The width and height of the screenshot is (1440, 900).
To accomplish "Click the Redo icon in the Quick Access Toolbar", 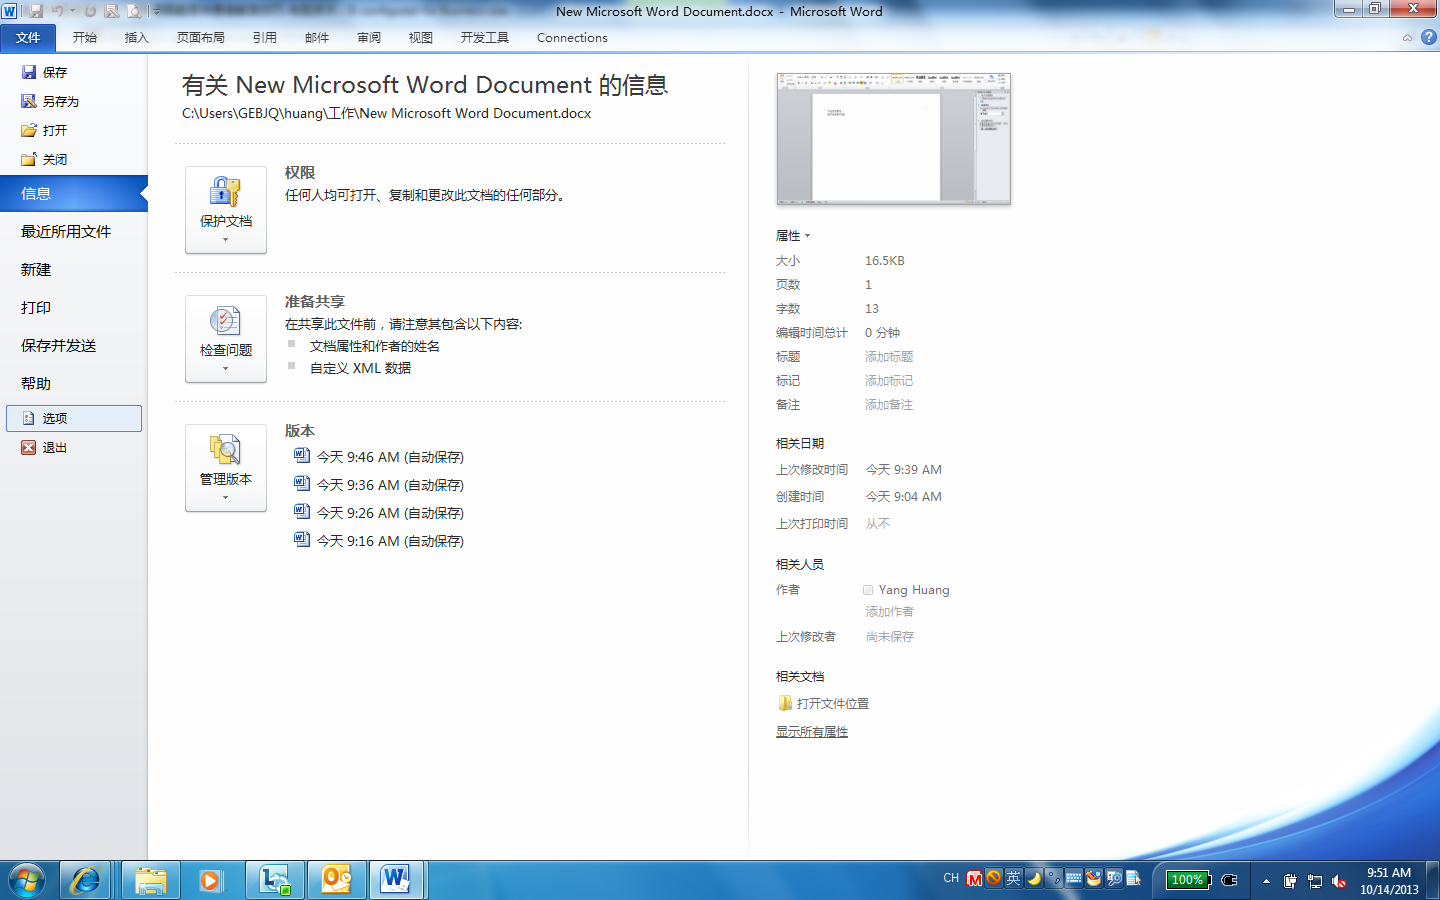I will click(90, 11).
